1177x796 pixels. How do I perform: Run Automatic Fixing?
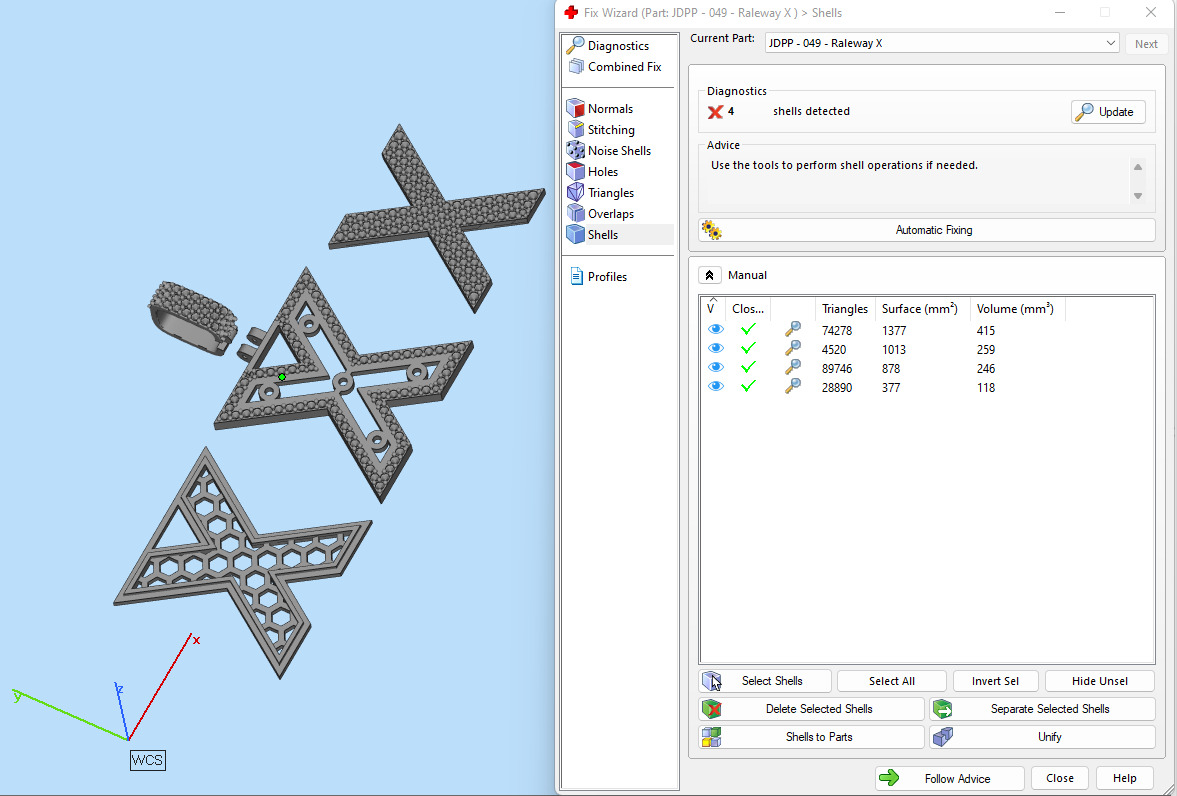[x=927, y=230]
